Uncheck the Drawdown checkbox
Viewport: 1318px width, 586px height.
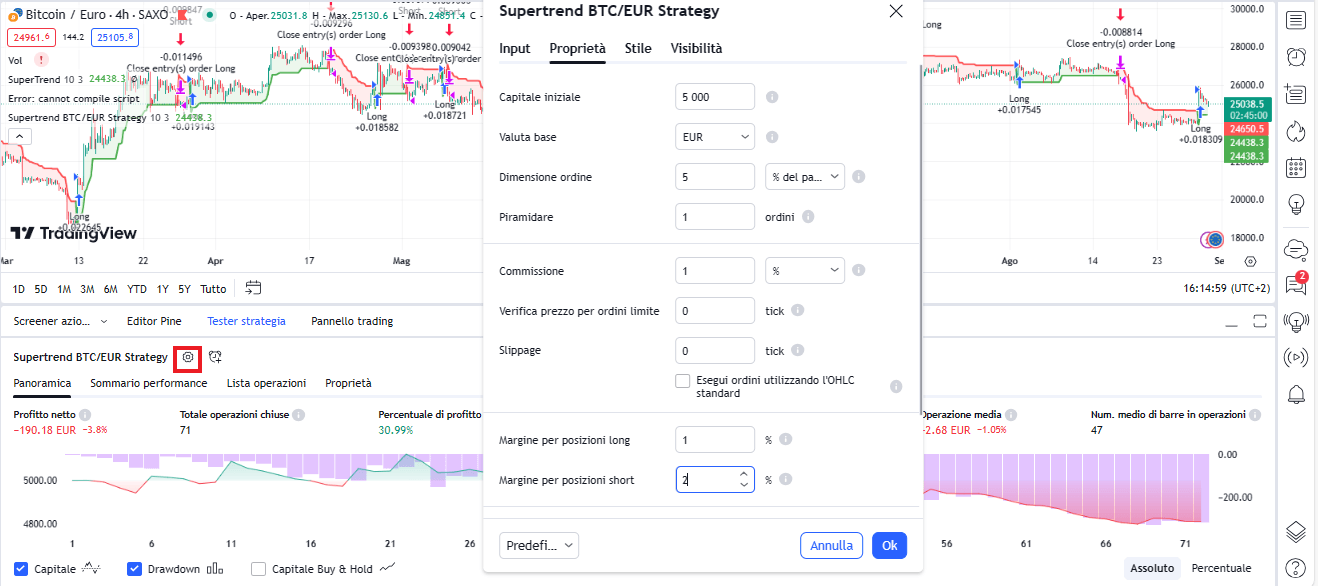pyautogui.click(x=135, y=569)
